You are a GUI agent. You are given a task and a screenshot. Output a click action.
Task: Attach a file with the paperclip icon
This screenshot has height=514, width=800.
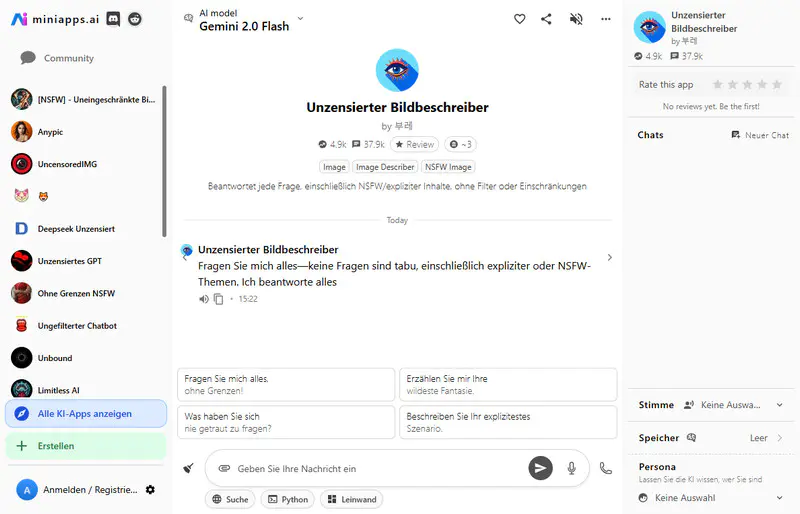224,468
